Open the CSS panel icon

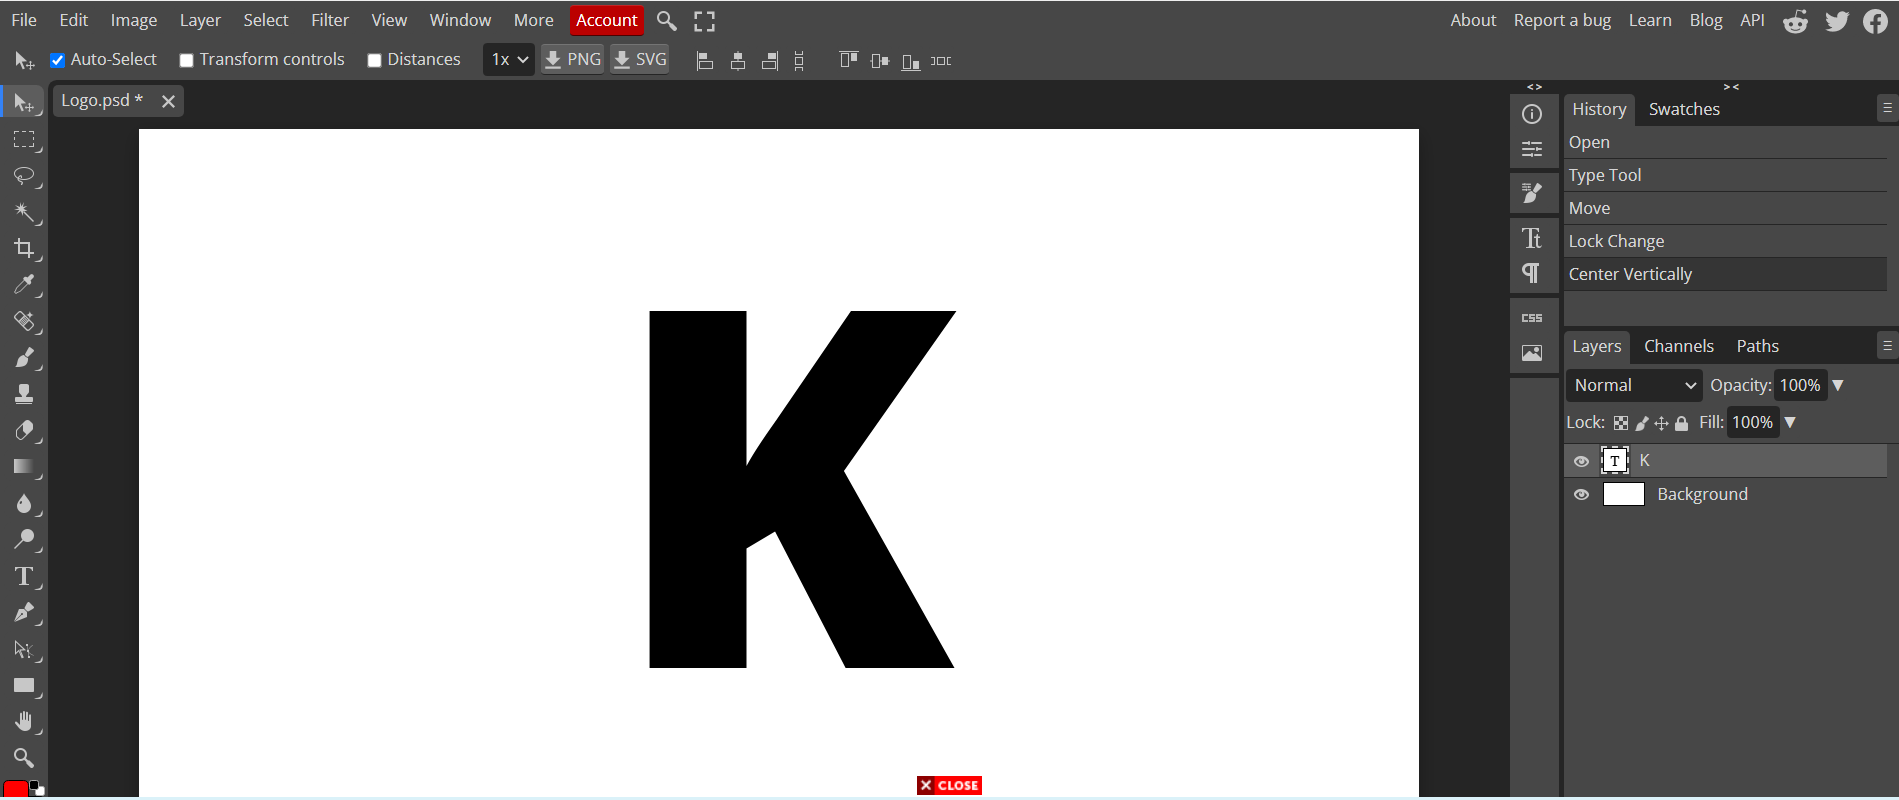point(1532,318)
